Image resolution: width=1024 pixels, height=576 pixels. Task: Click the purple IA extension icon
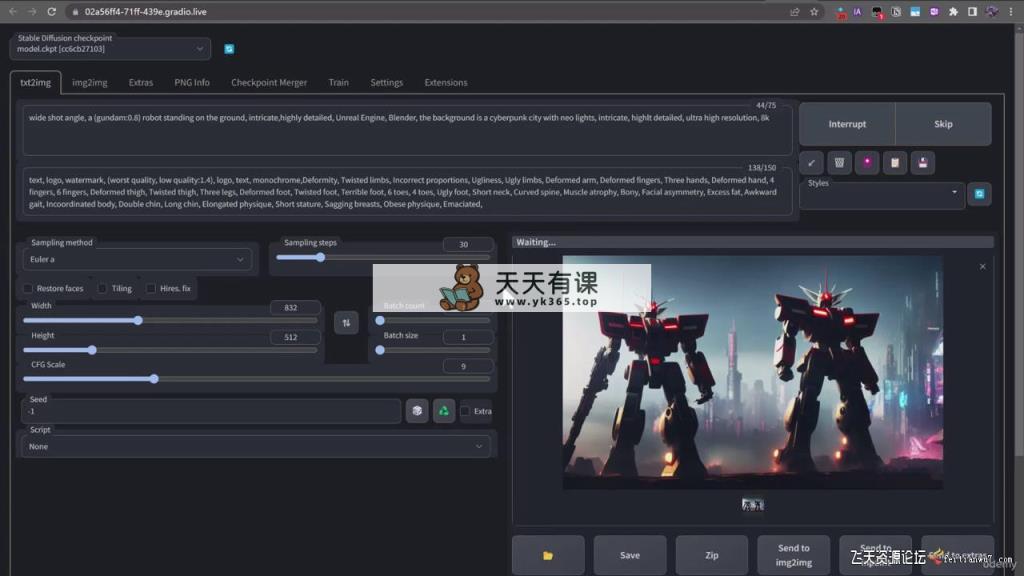click(x=857, y=12)
